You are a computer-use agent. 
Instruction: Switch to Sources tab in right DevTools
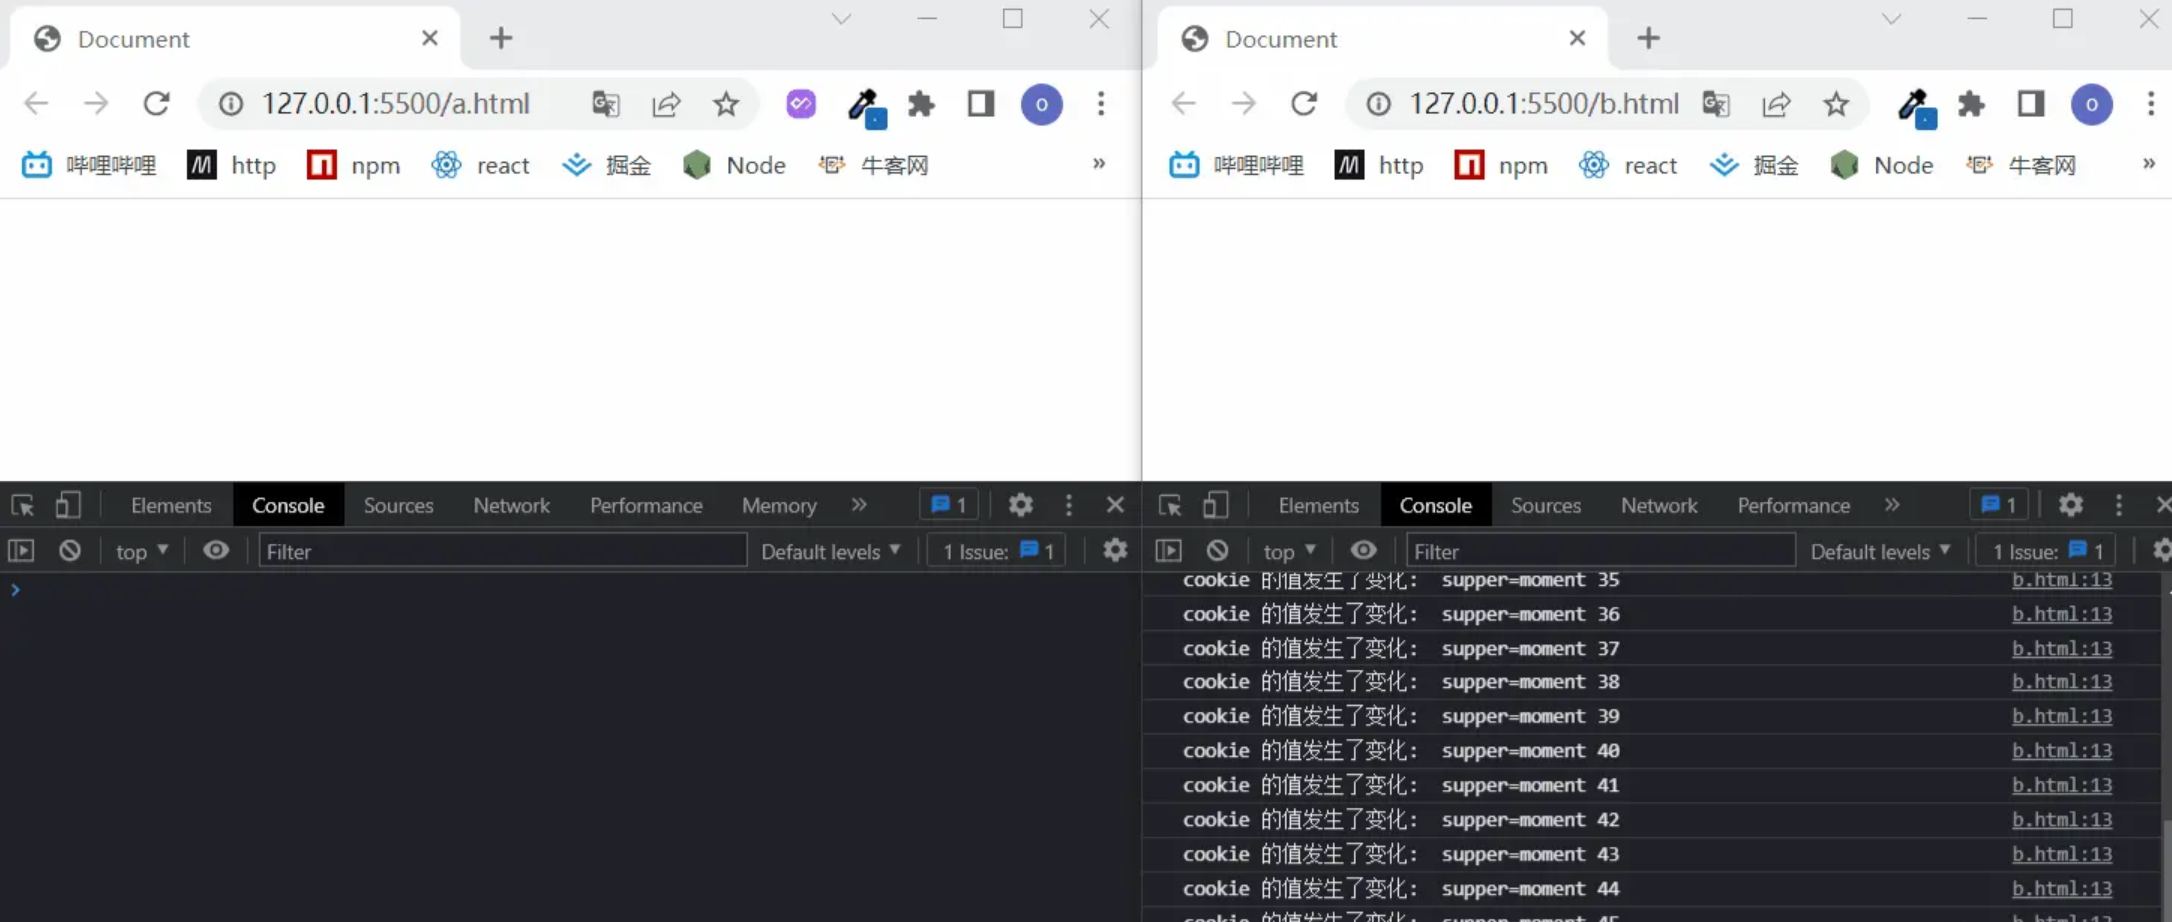(x=1545, y=506)
